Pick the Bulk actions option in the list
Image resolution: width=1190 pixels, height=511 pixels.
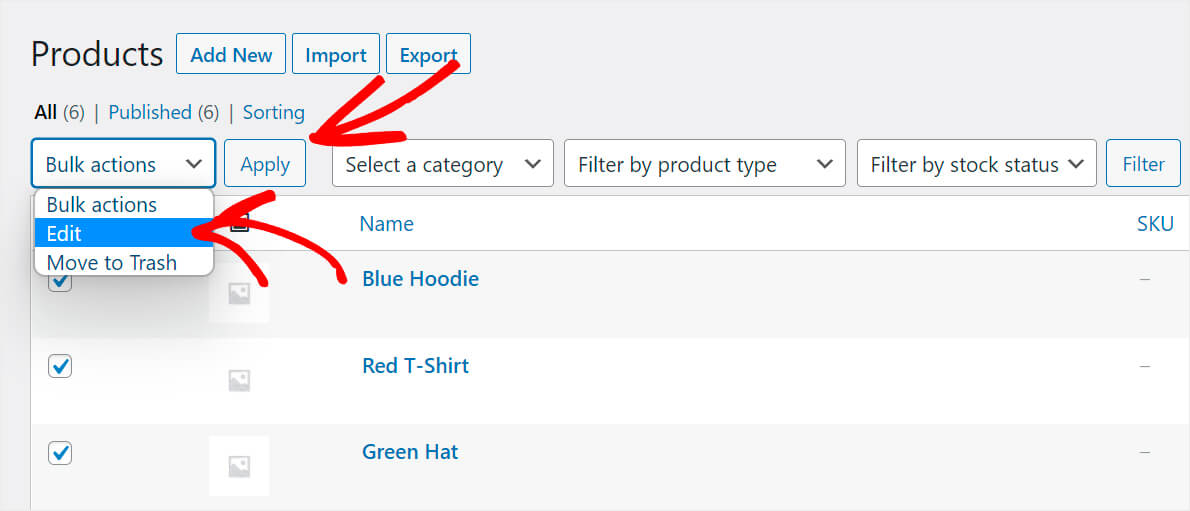102,204
